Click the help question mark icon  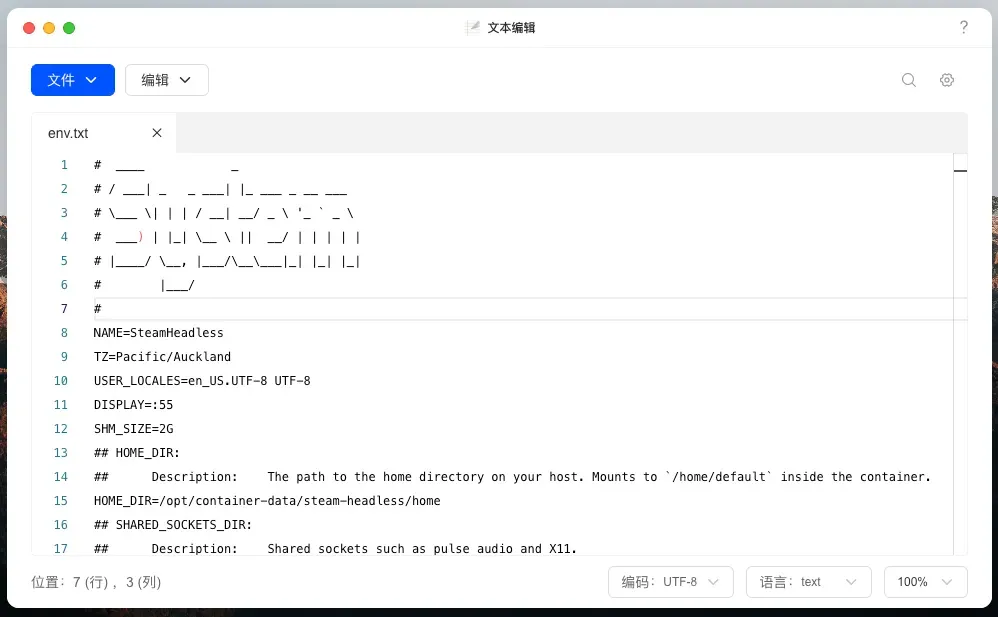pos(964,27)
